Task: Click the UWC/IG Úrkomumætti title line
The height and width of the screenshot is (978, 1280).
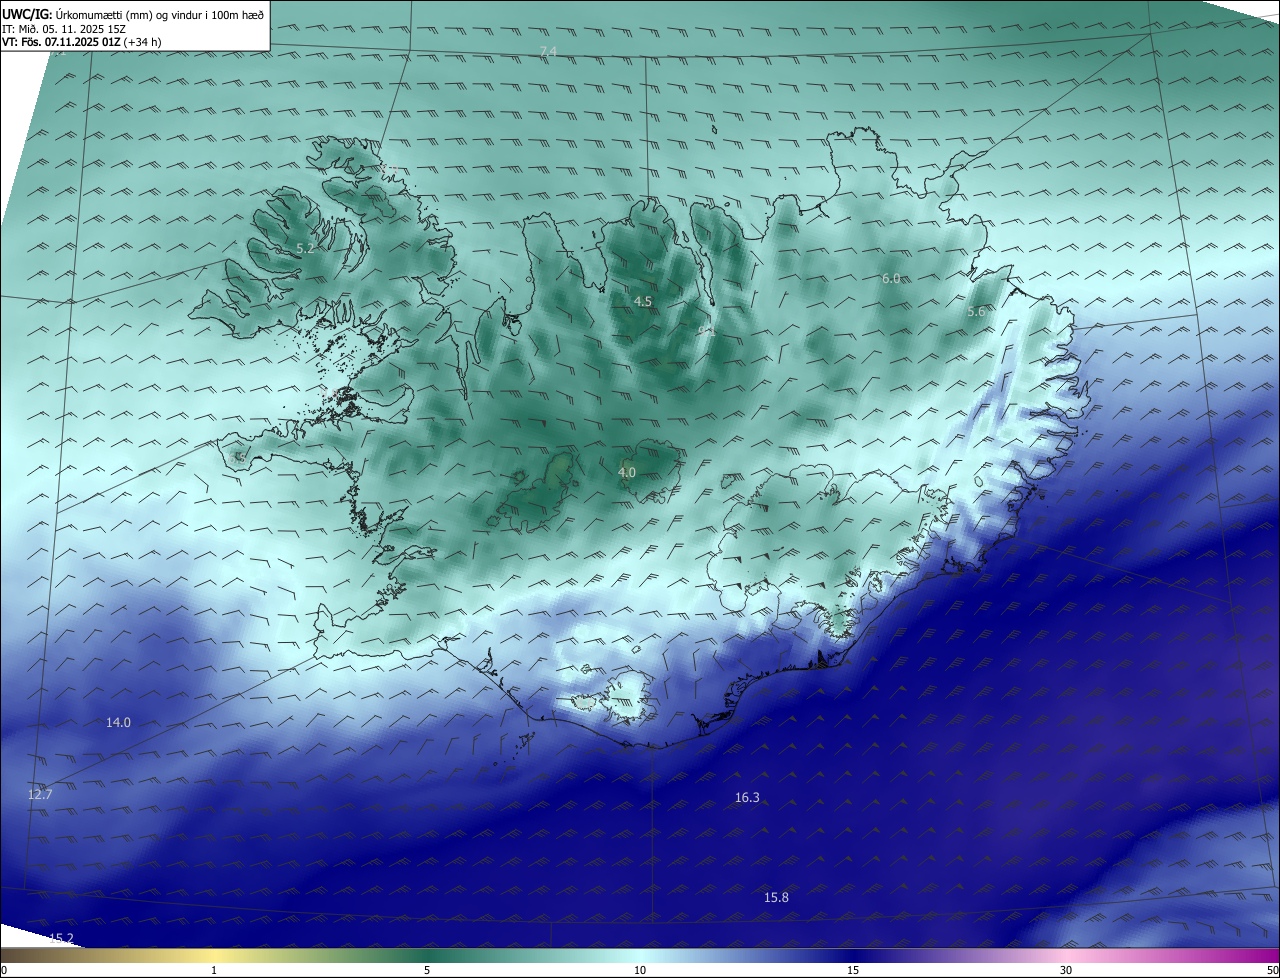Action: click(133, 14)
